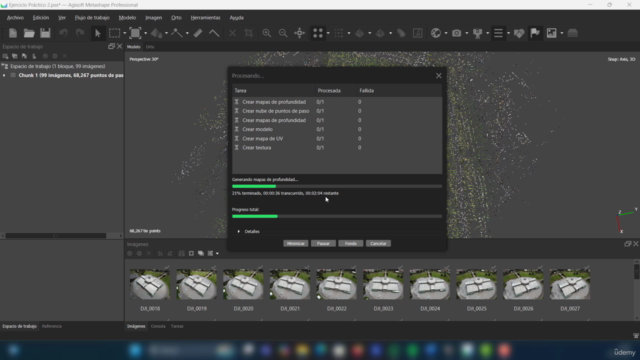Float the Imágenes panel

(628, 244)
